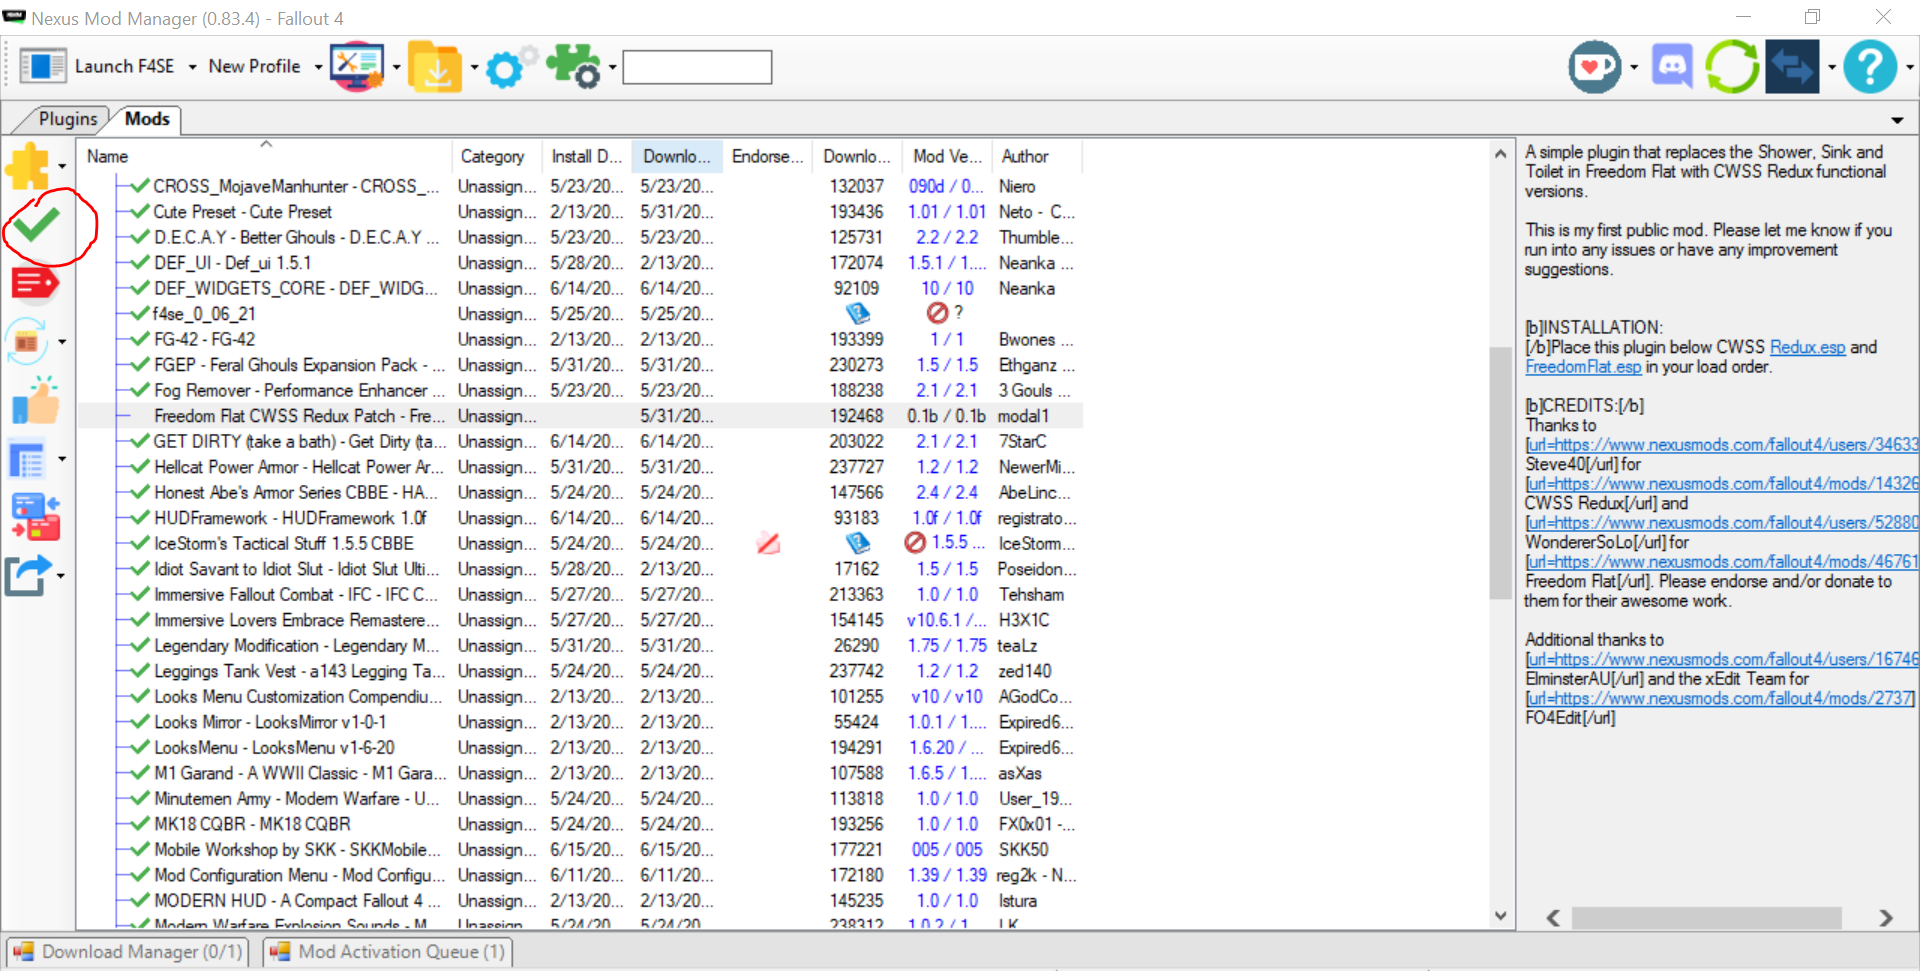Click the mod list scroll down arrow

click(1500, 915)
